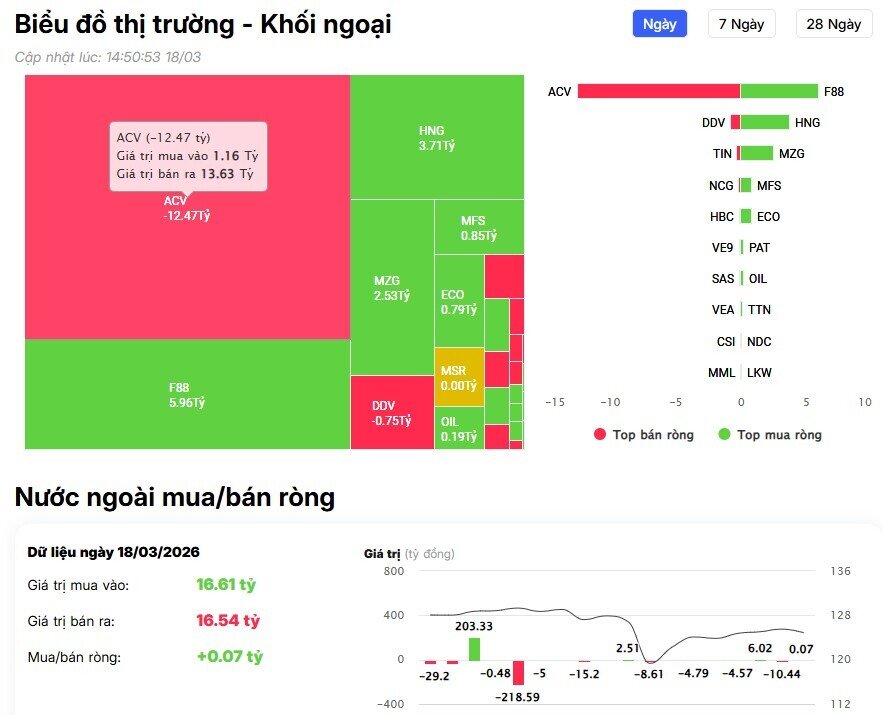
Task: Select the MZG treemap tile
Action: [391, 288]
